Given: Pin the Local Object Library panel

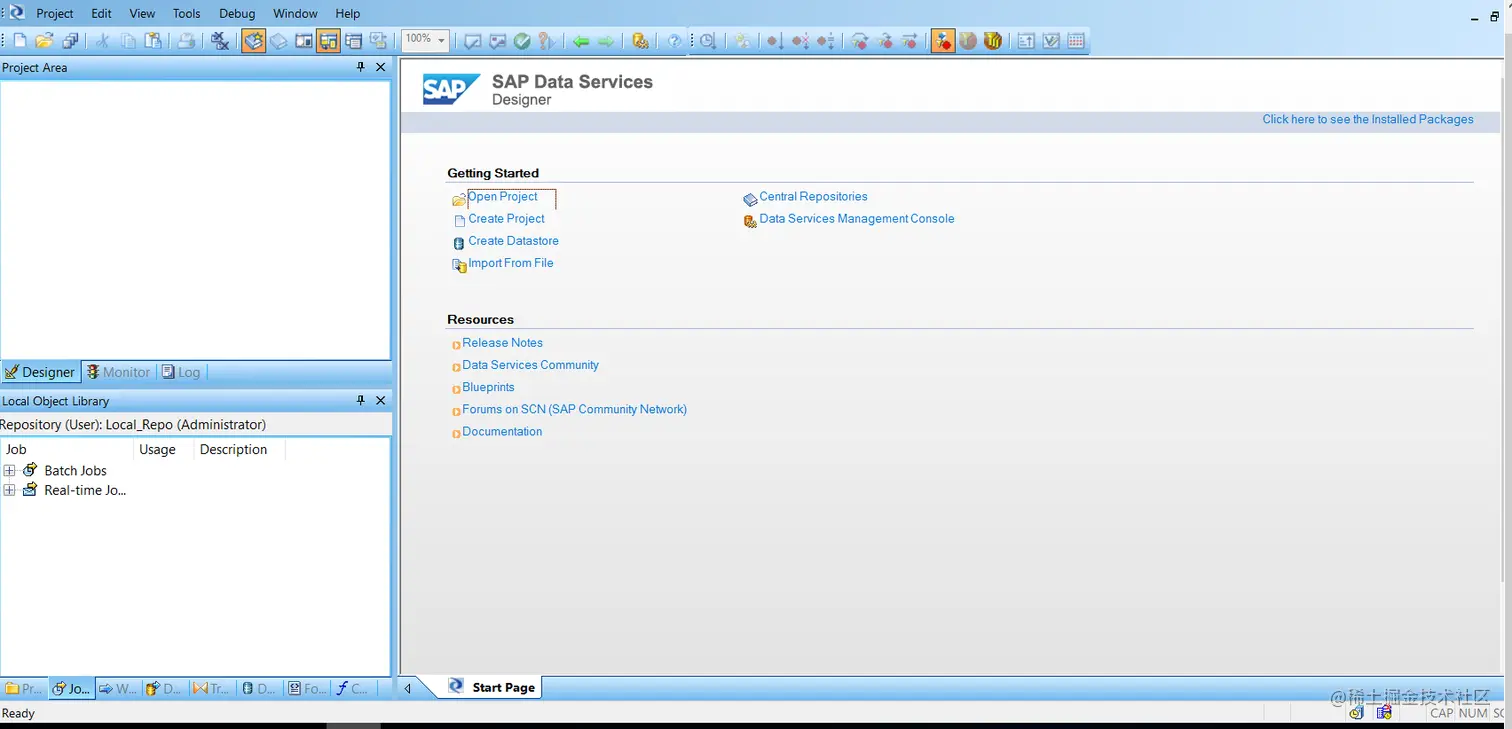Looking at the screenshot, I should coord(361,400).
